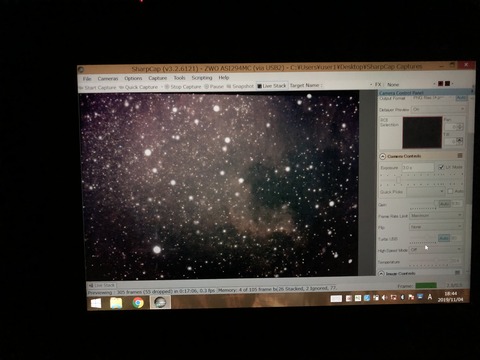Open the Scripting menu
Screen dimensions: 480x360
pos(202,78)
